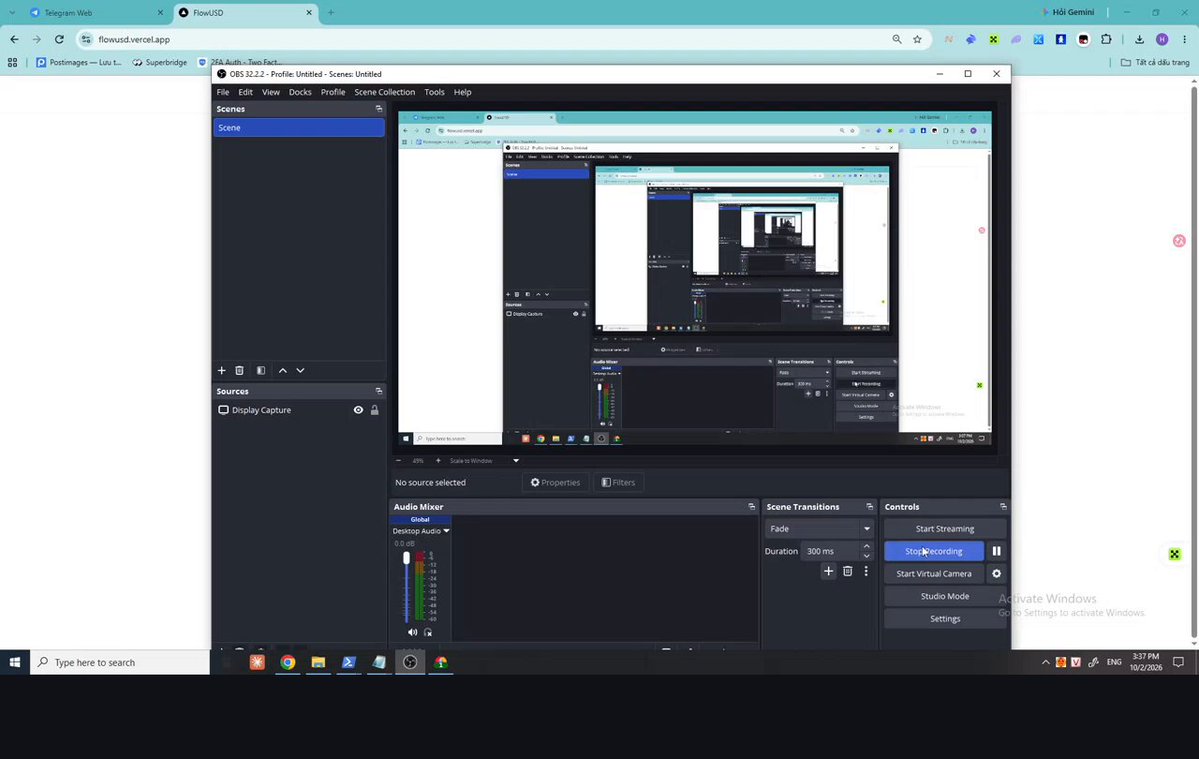This screenshot has height=759, width=1199.
Task: Open the File menu in OBS
Action: pyautogui.click(x=223, y=92)
